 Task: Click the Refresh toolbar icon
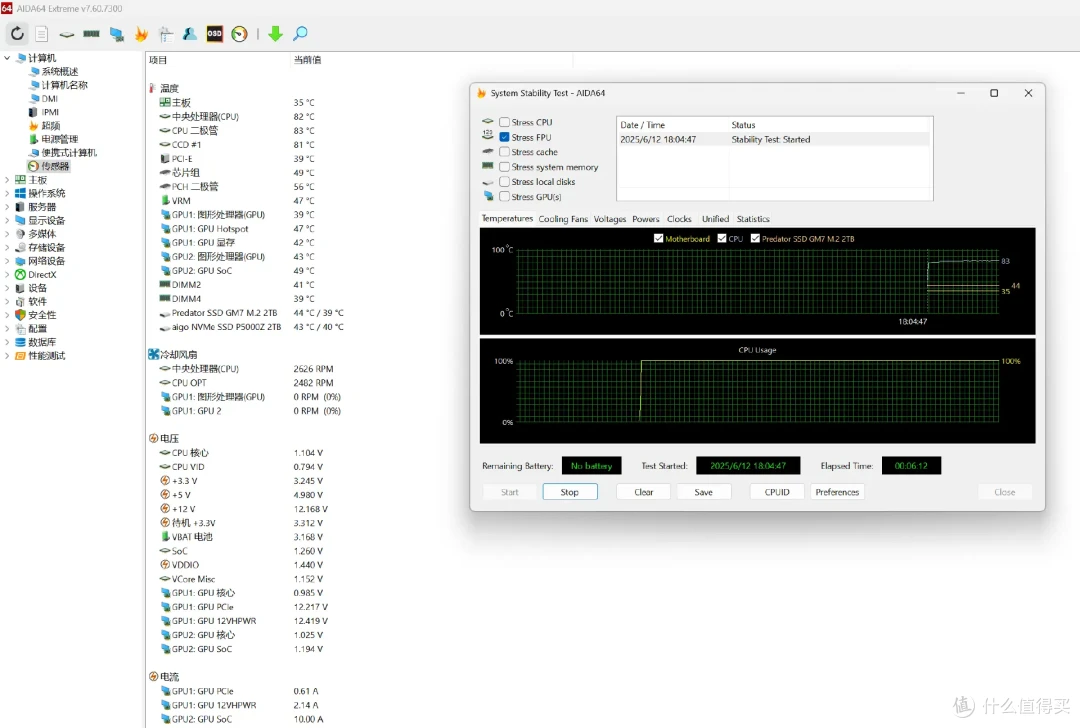(17, 33)
